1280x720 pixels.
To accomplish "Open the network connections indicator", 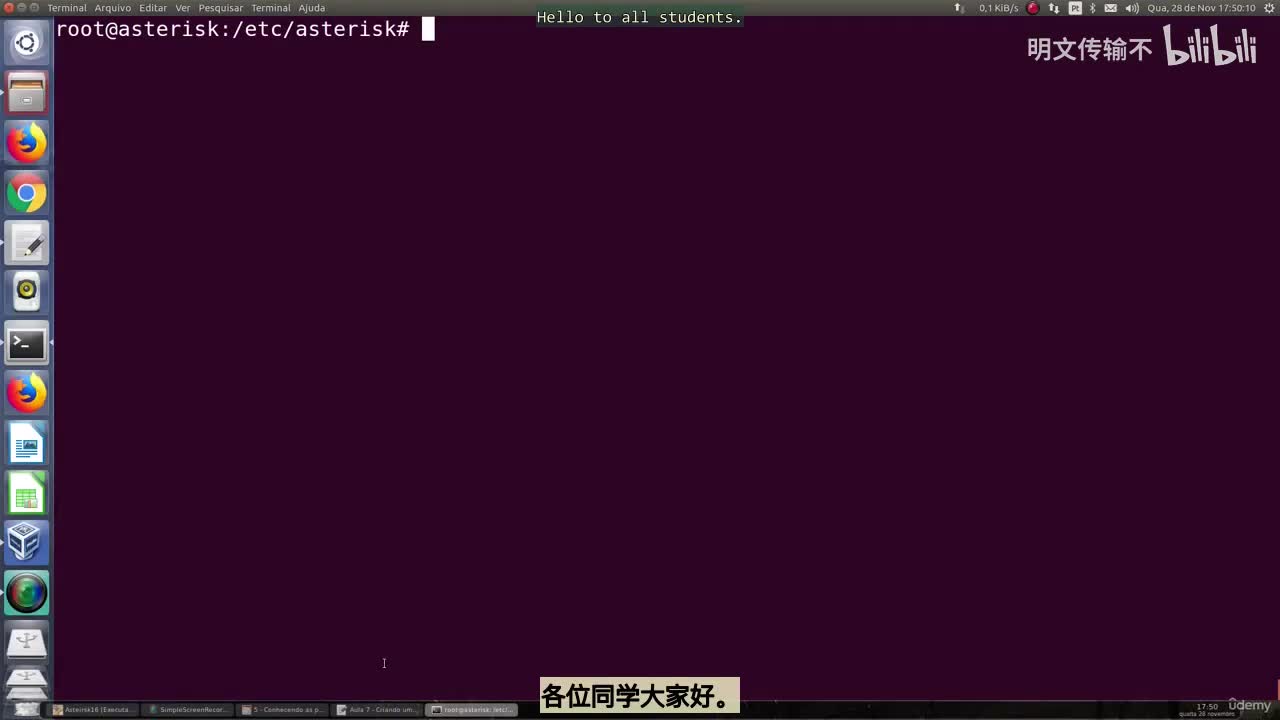I will pyautogui.click(x=1054, y=8).
